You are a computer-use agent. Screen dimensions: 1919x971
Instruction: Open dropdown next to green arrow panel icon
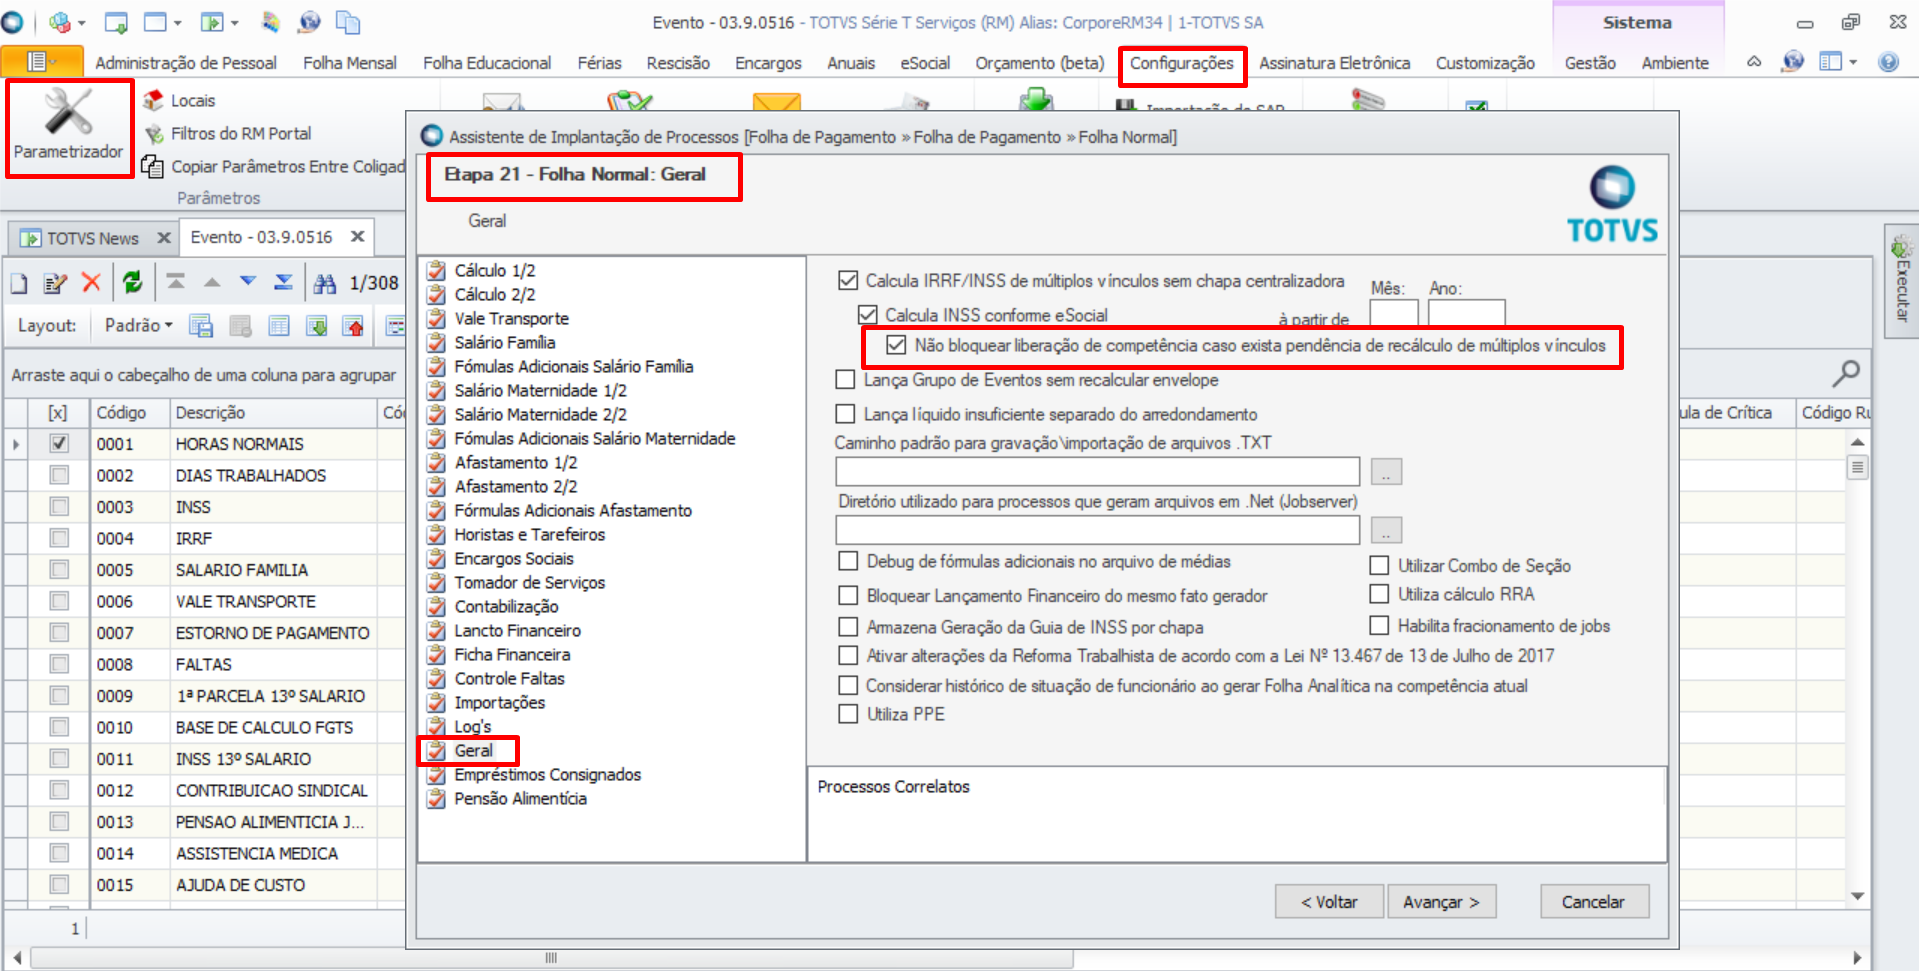pyautogui.click(x=235, y=22)
